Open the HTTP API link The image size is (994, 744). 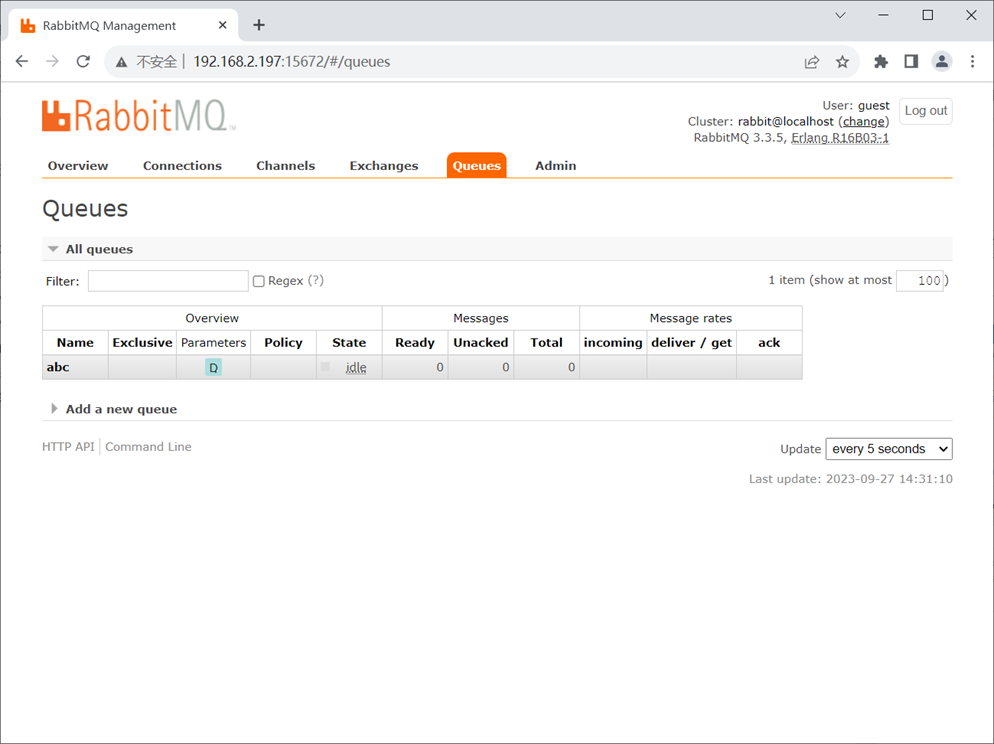click(68, 447)
